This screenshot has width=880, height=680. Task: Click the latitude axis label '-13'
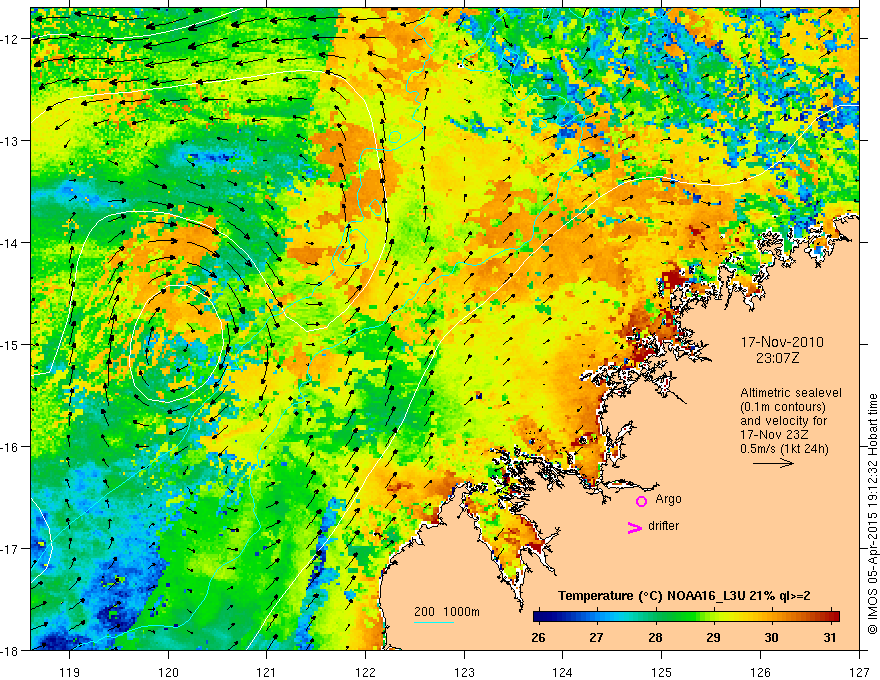(11, 140)
